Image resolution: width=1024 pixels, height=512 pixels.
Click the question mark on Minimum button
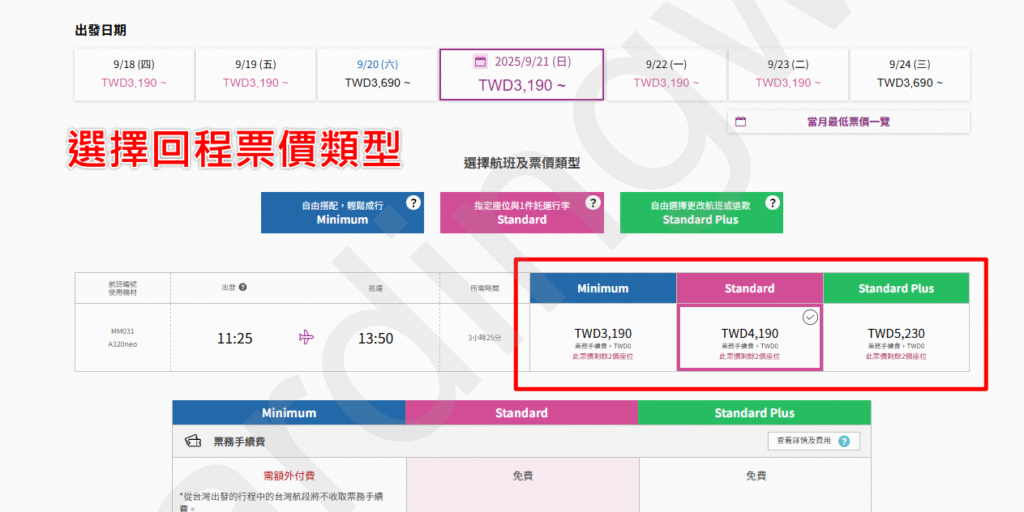[x=413, y=202]
